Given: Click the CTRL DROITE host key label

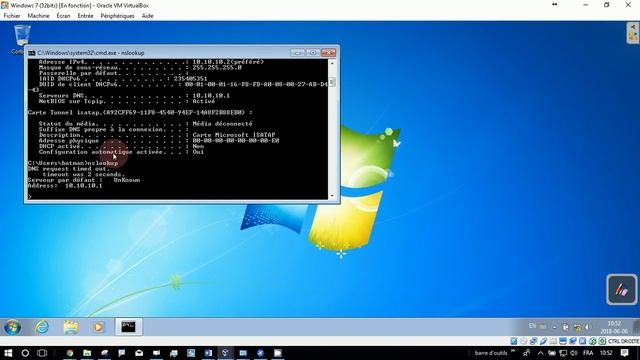Looking at the screenshot, I should 623,341.
